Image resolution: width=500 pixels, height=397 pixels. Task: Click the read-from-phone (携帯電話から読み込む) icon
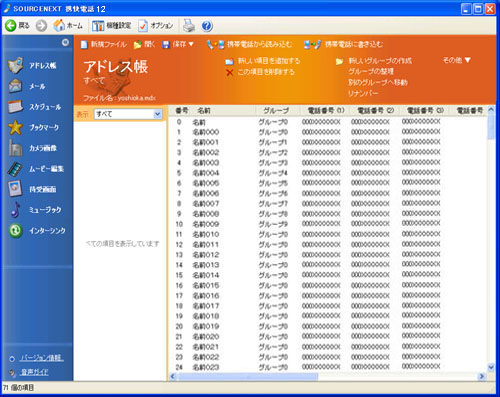click(215, 44)
